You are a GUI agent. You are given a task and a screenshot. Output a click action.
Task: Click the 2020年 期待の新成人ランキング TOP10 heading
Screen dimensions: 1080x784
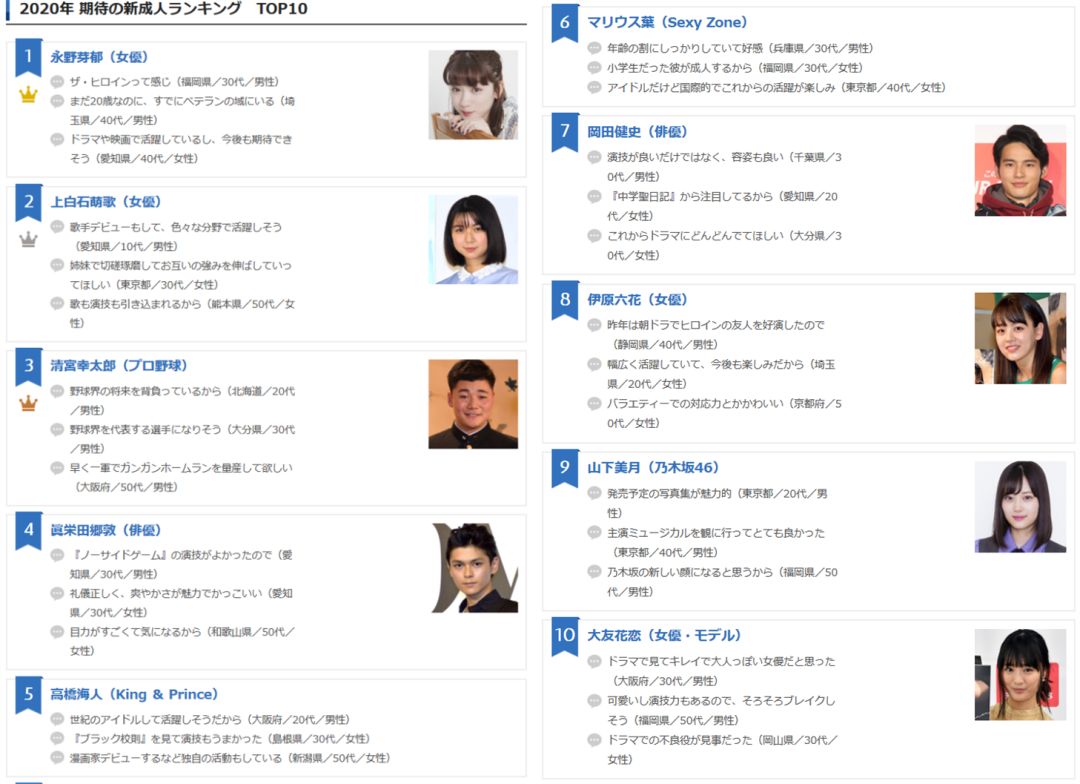[x=163, y=9]
